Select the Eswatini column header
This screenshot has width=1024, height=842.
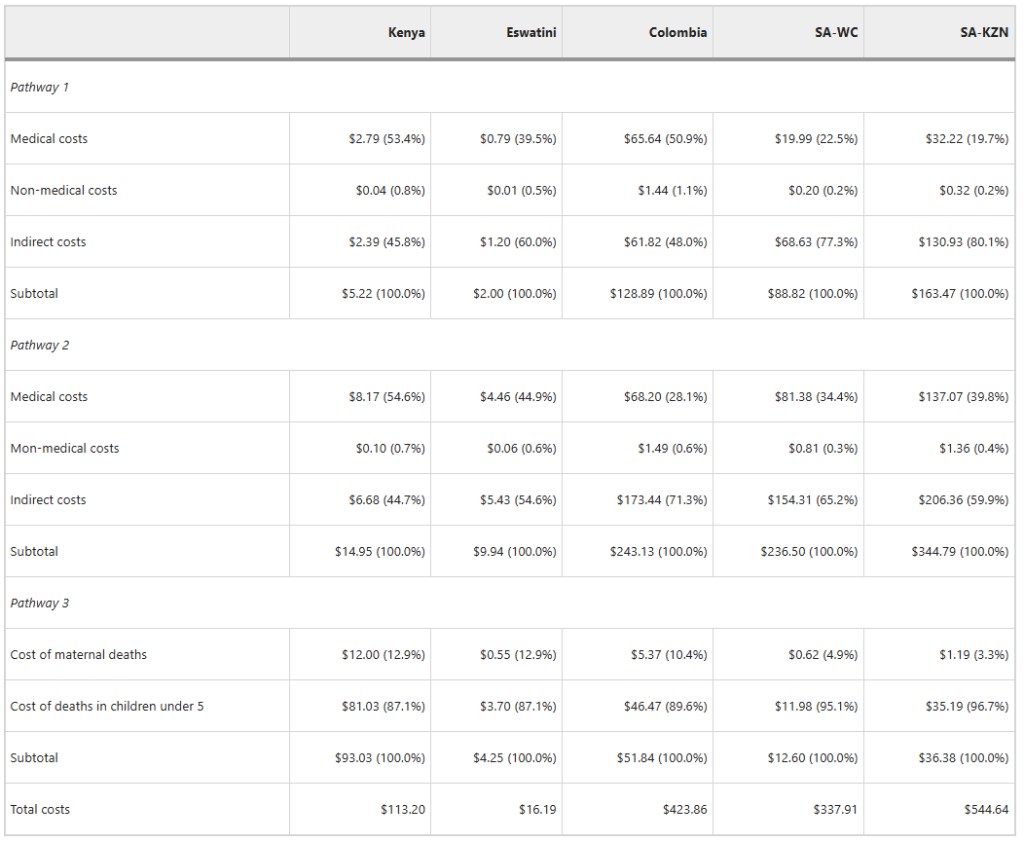[x=531, y=33]
